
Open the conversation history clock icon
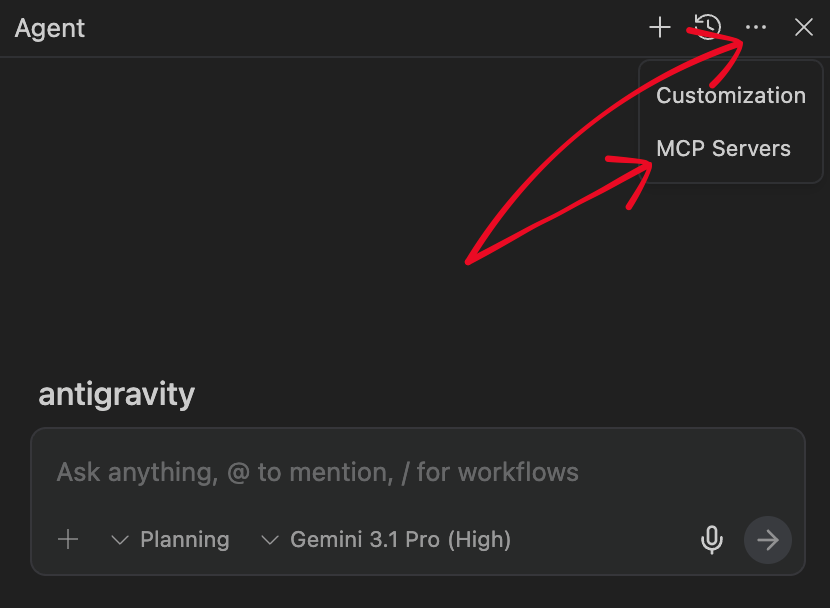click(x=708, y=28)
